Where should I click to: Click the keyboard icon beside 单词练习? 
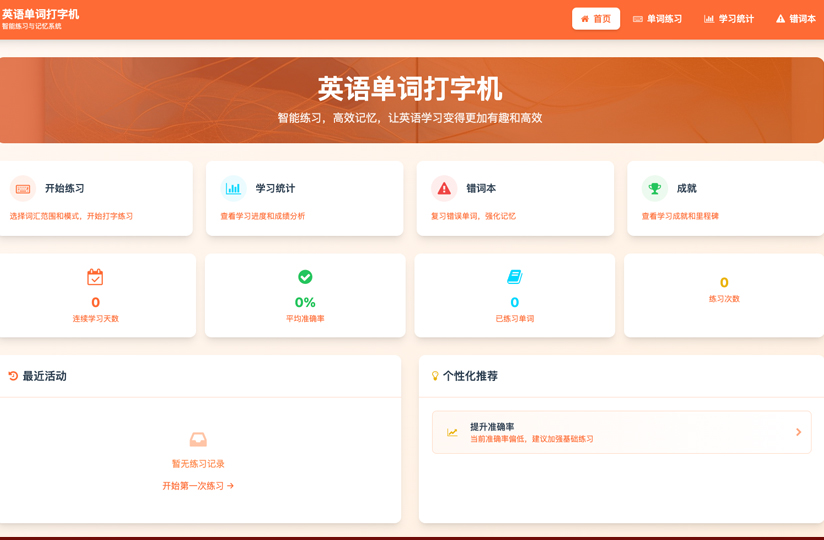[637, 19]
